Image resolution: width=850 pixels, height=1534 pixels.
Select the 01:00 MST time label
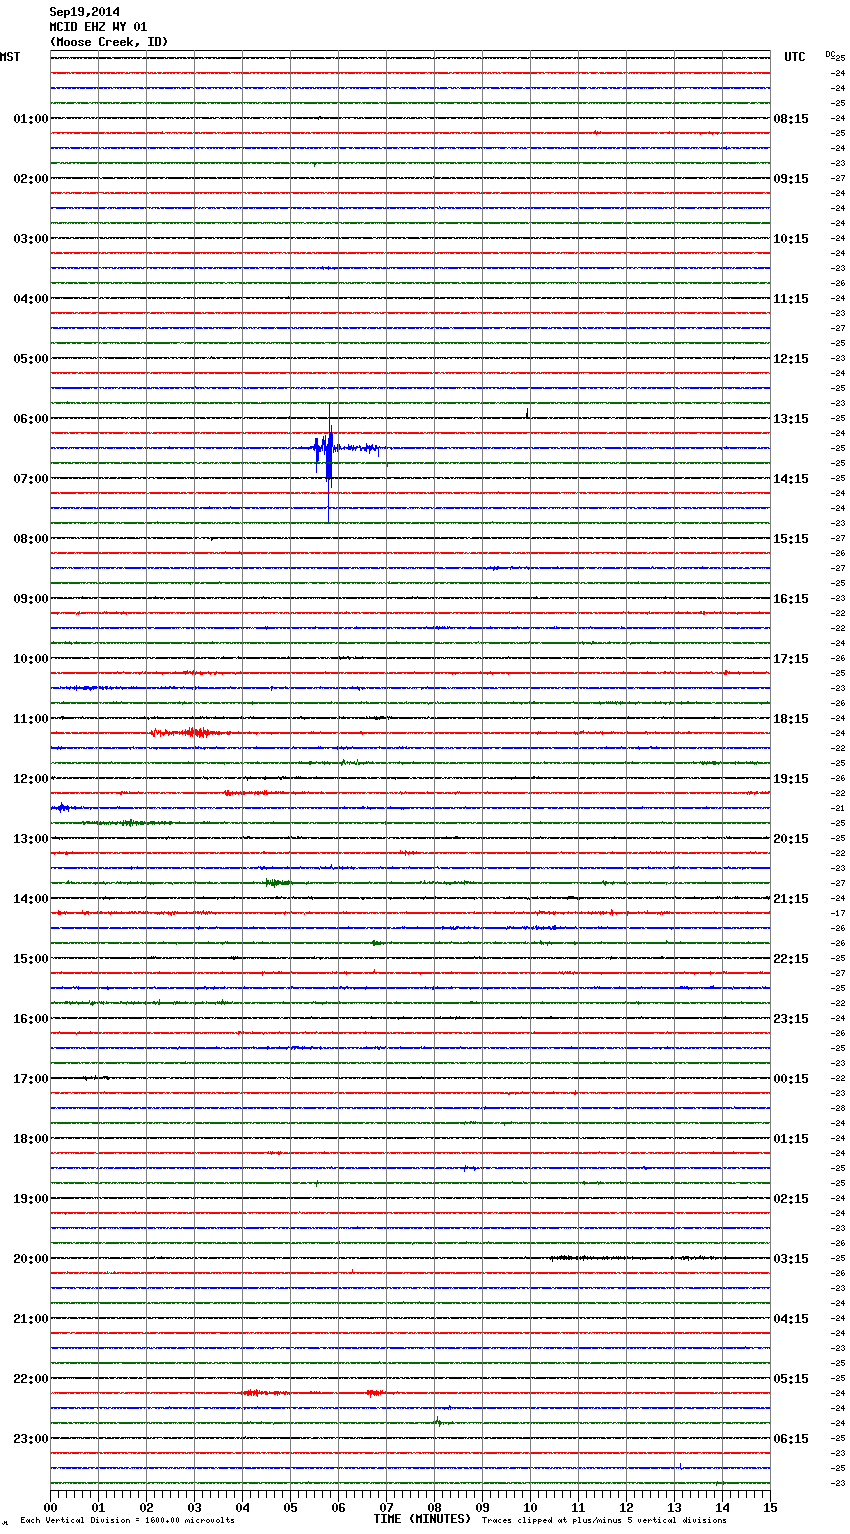pos(30,119)
